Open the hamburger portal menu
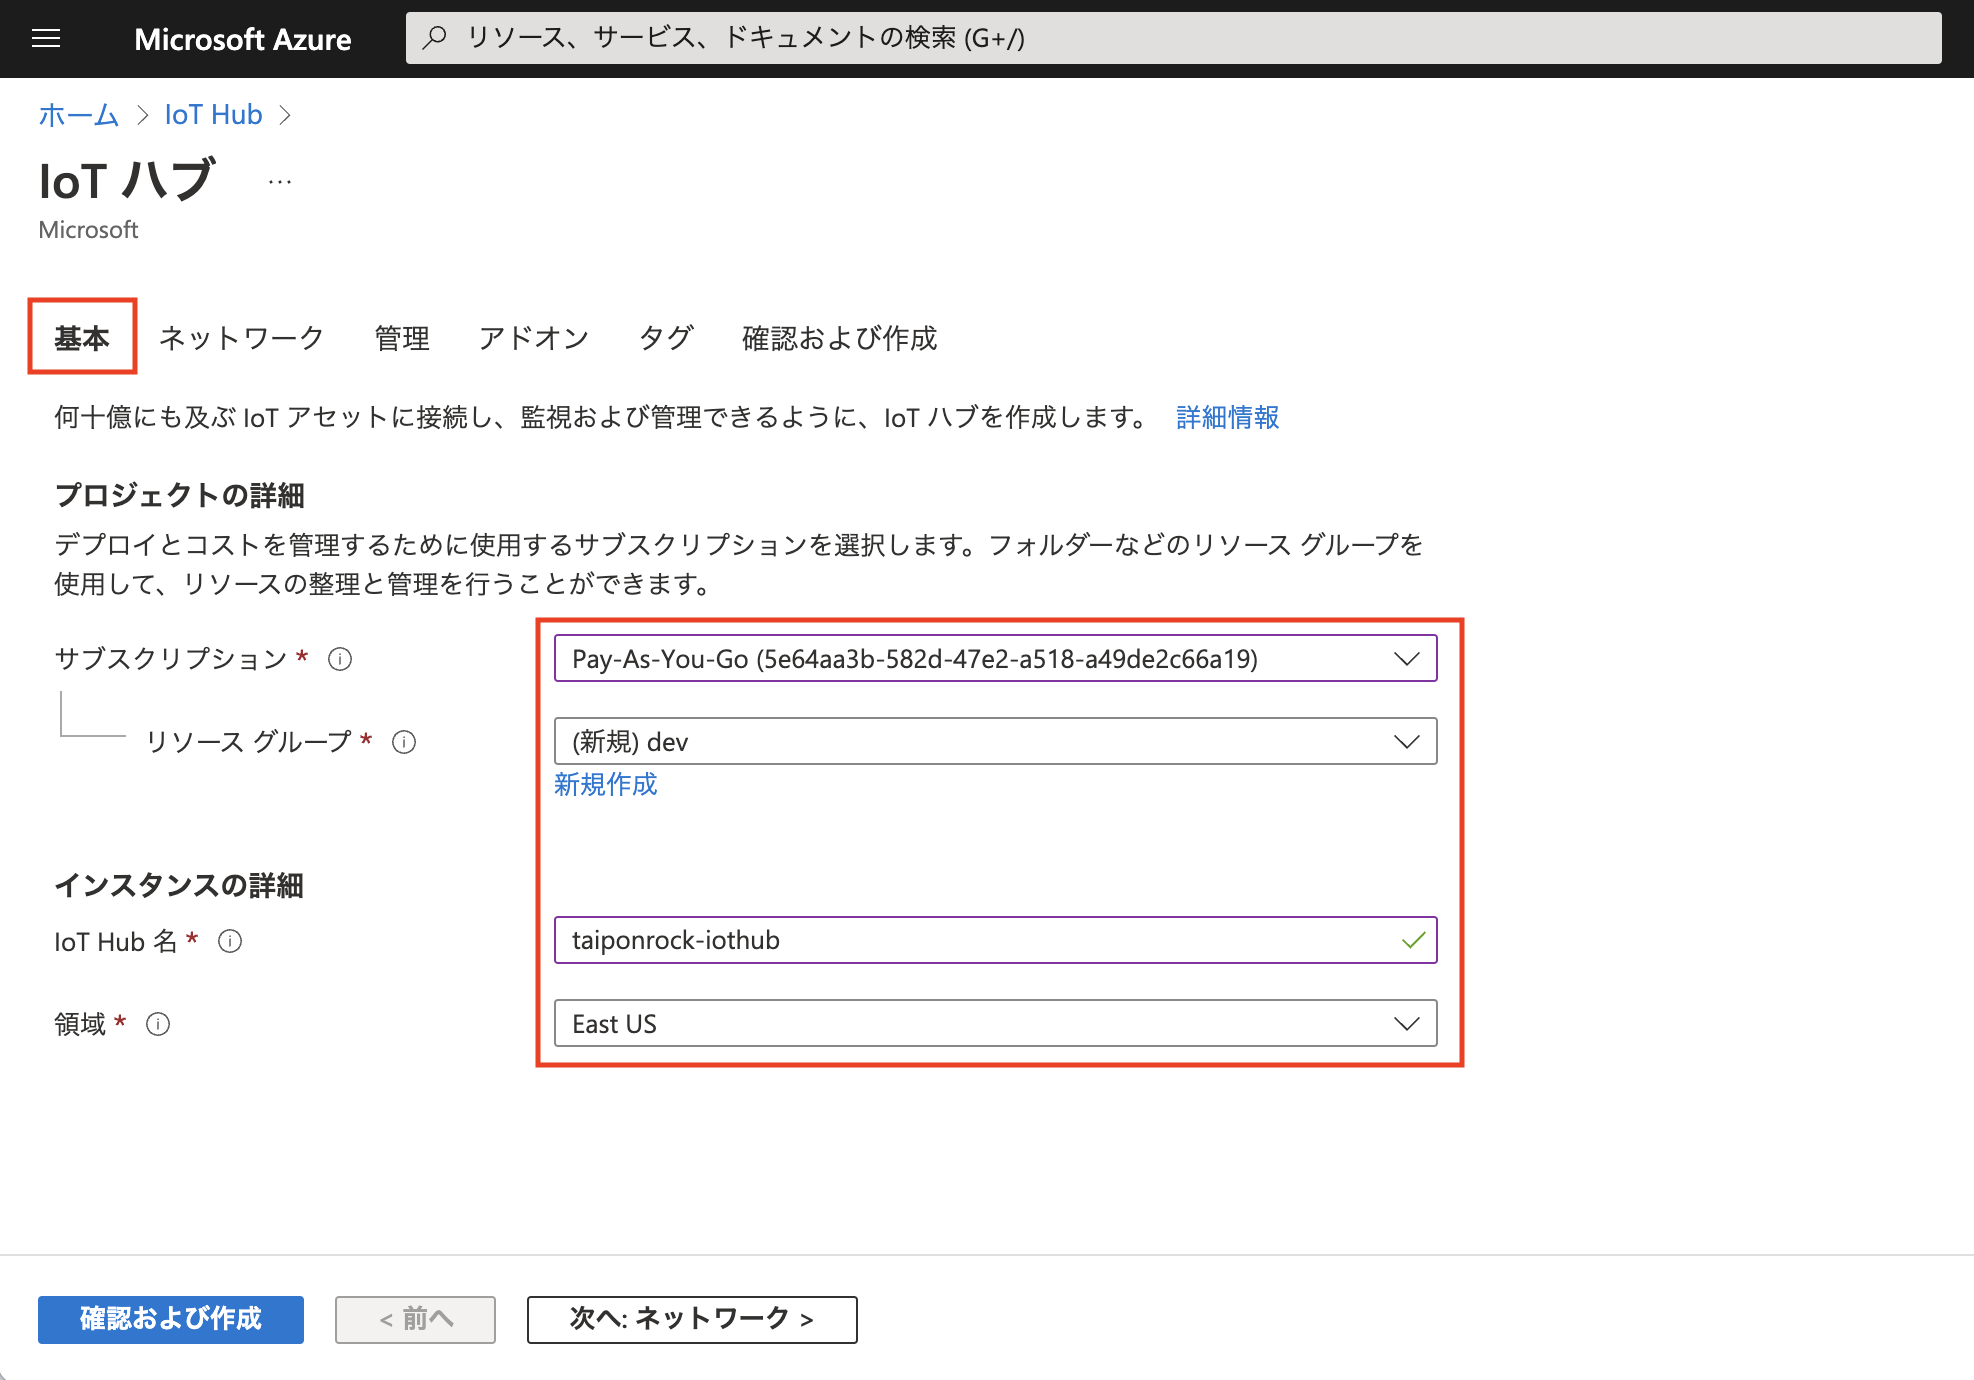Screen dimensions: 1974x1380 [x=46, y=39]
